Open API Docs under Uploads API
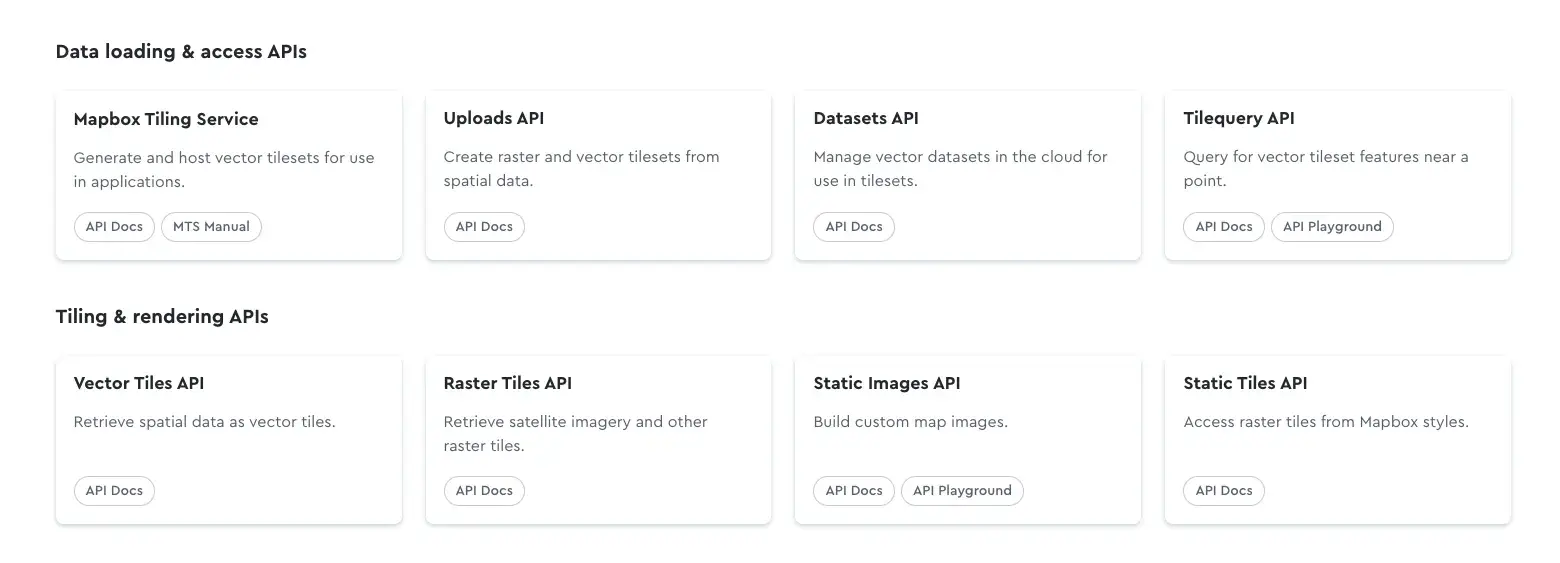This screenshot has height=563, width=1560. [484, 227]
